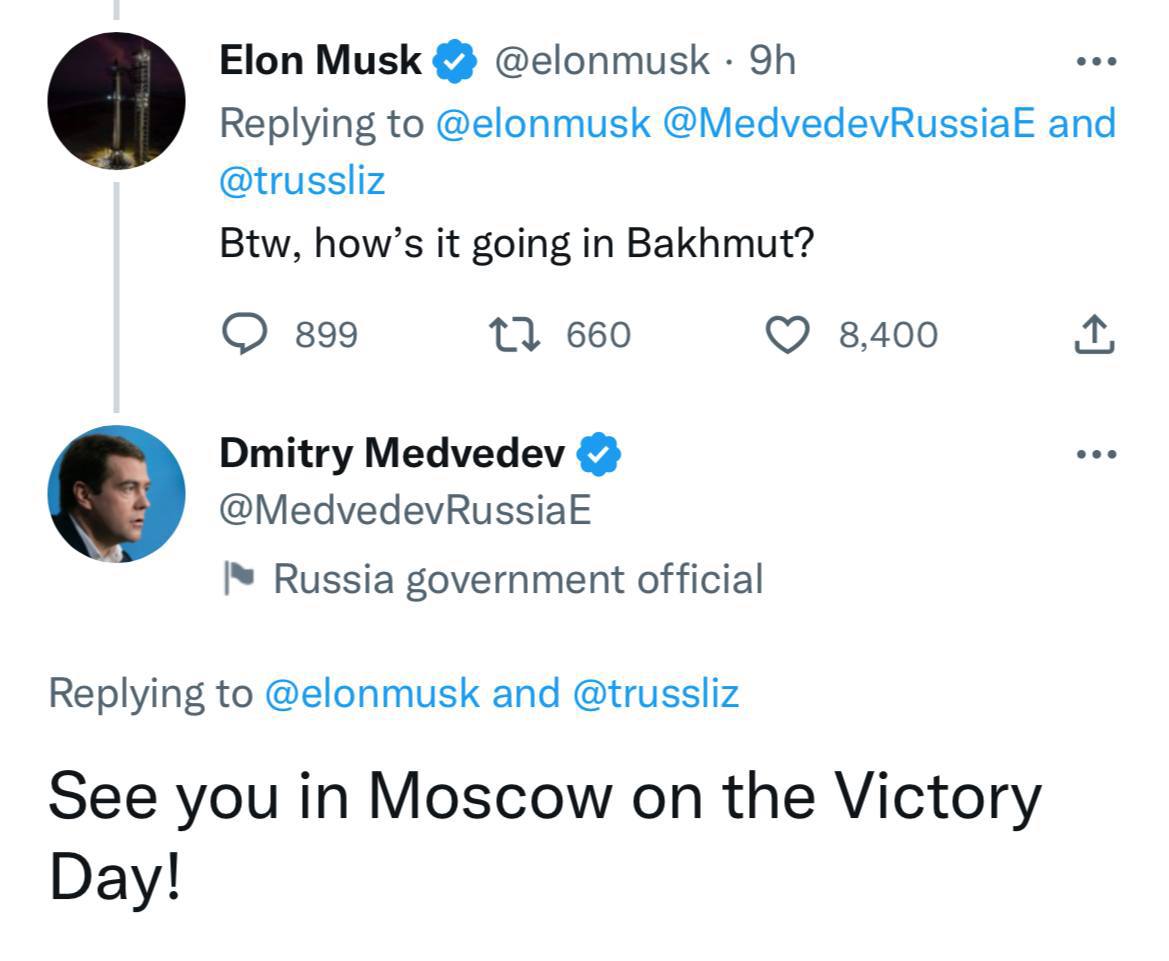Click the Dmitry Medvedev display name
This screenshot has height=961, width=1169.
(x=392, y=454)
